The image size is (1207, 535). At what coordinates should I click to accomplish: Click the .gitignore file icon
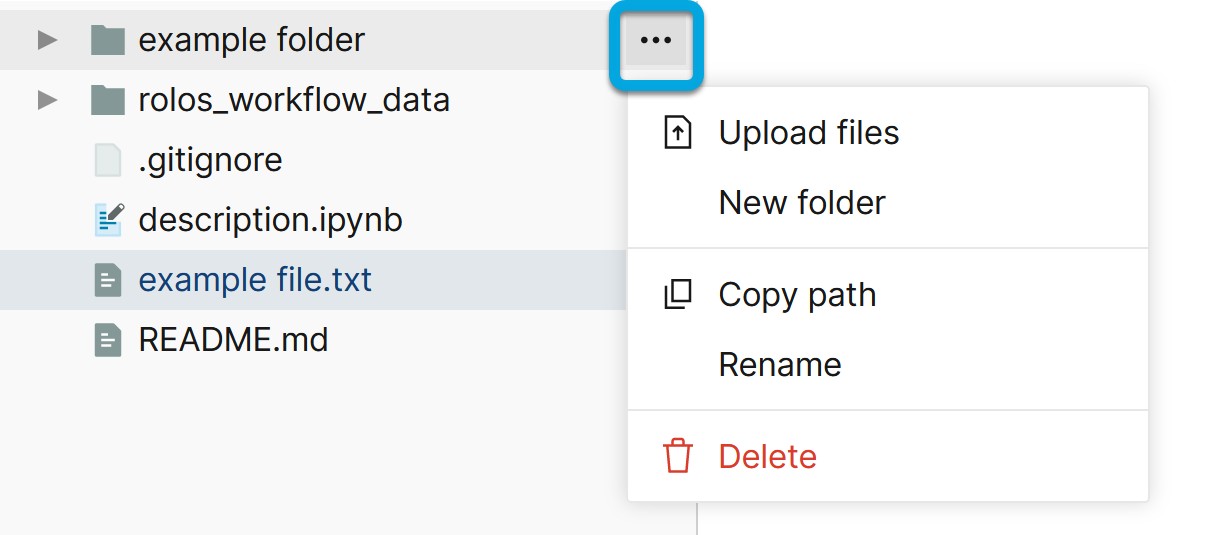(107, 160)
